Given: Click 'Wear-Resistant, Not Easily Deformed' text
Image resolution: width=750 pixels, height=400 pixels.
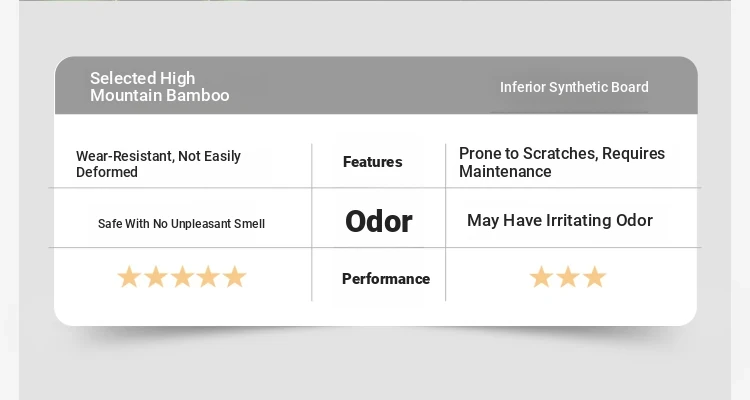Looking at the screenshot, I should [158, 164].
